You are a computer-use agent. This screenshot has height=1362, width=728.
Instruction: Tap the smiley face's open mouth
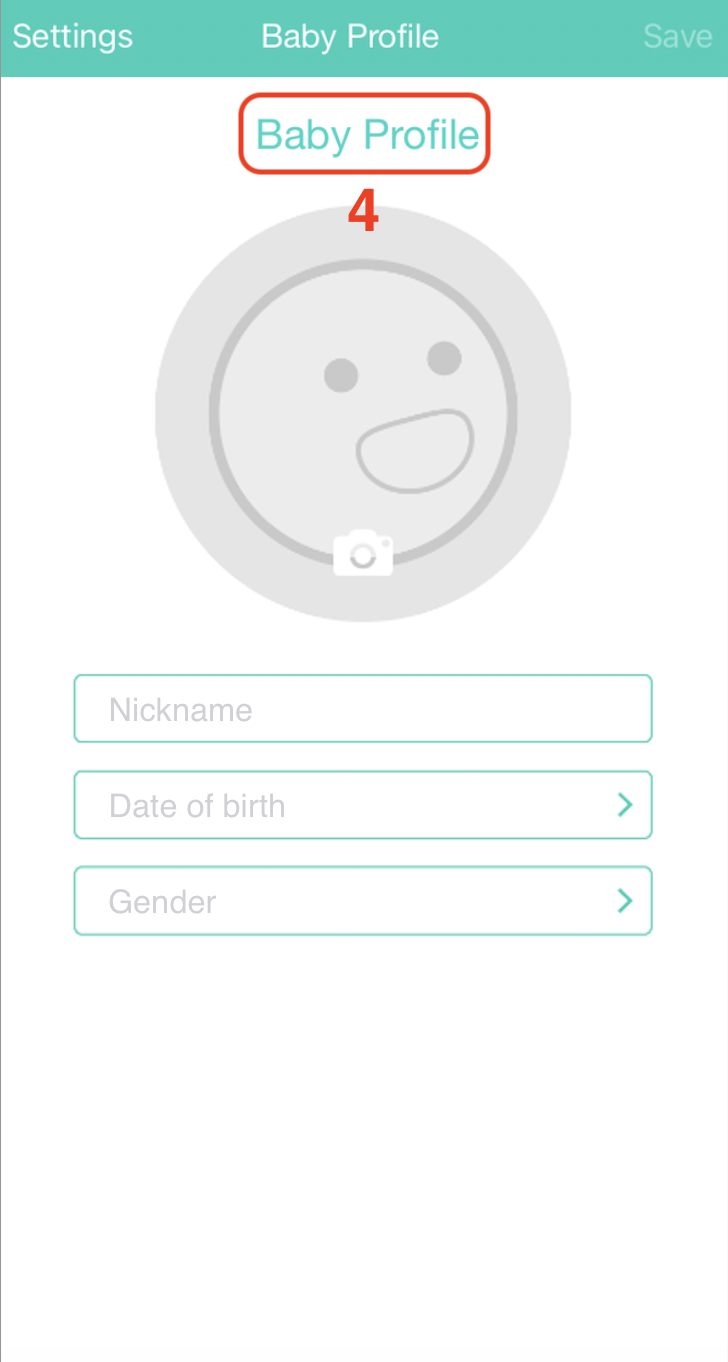click(414, 451)
